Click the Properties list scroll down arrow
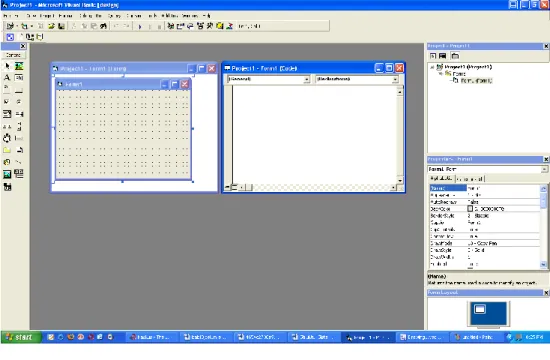The height and width of the screenshot is (360, 550). tap(543, 265)
